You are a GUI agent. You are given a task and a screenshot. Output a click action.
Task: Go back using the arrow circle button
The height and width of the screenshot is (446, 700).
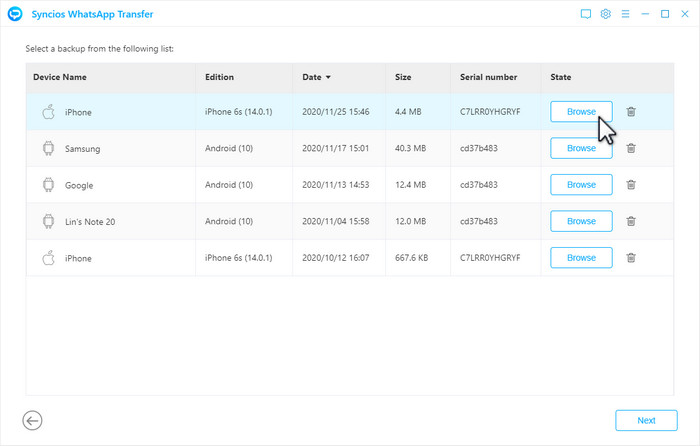pyautogui.click(x=32, y=421)
